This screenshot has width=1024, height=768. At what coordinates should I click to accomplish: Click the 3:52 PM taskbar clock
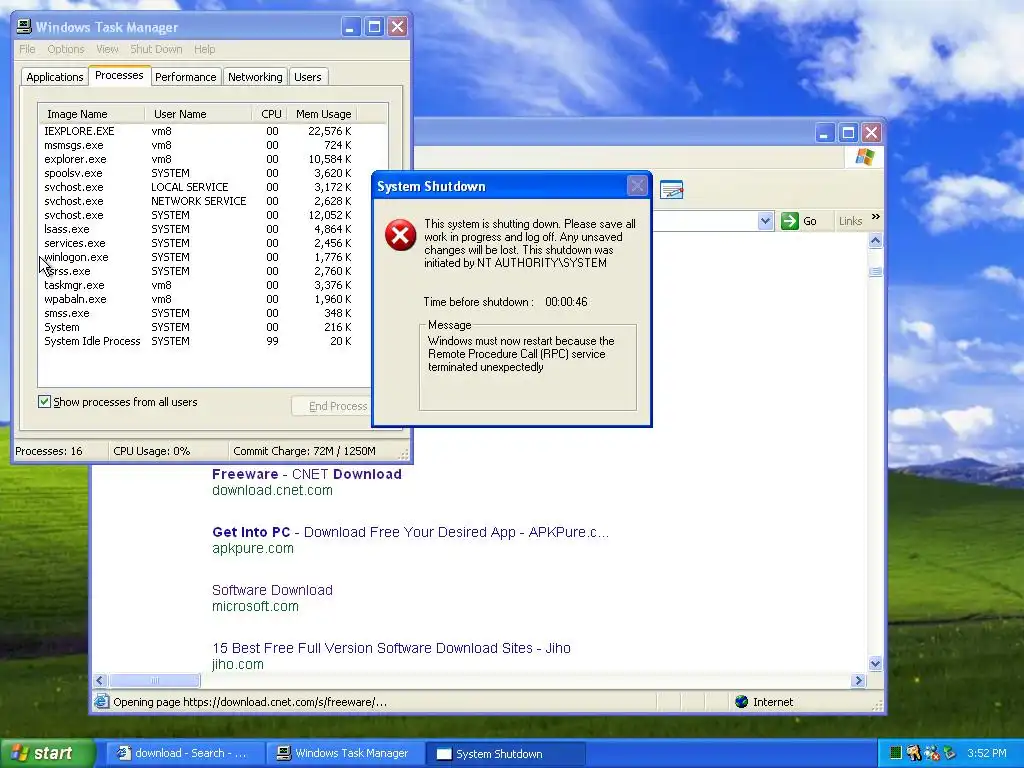pos(987,753)
